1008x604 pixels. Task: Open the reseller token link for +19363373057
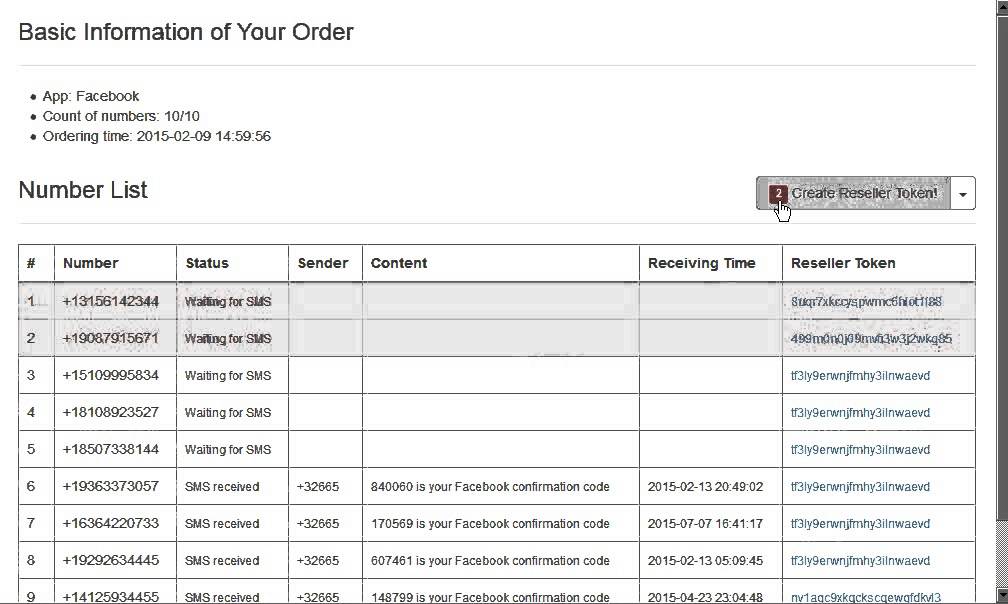click(x=860, y=486)
